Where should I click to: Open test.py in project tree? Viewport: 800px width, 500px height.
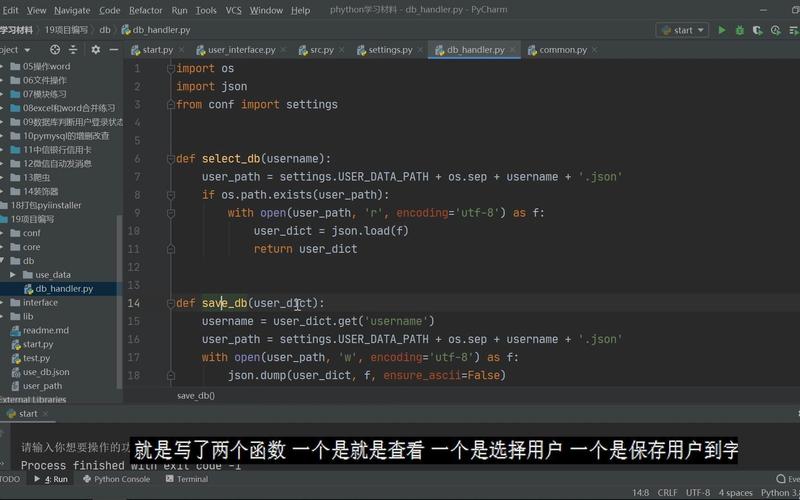click(36, 358)
